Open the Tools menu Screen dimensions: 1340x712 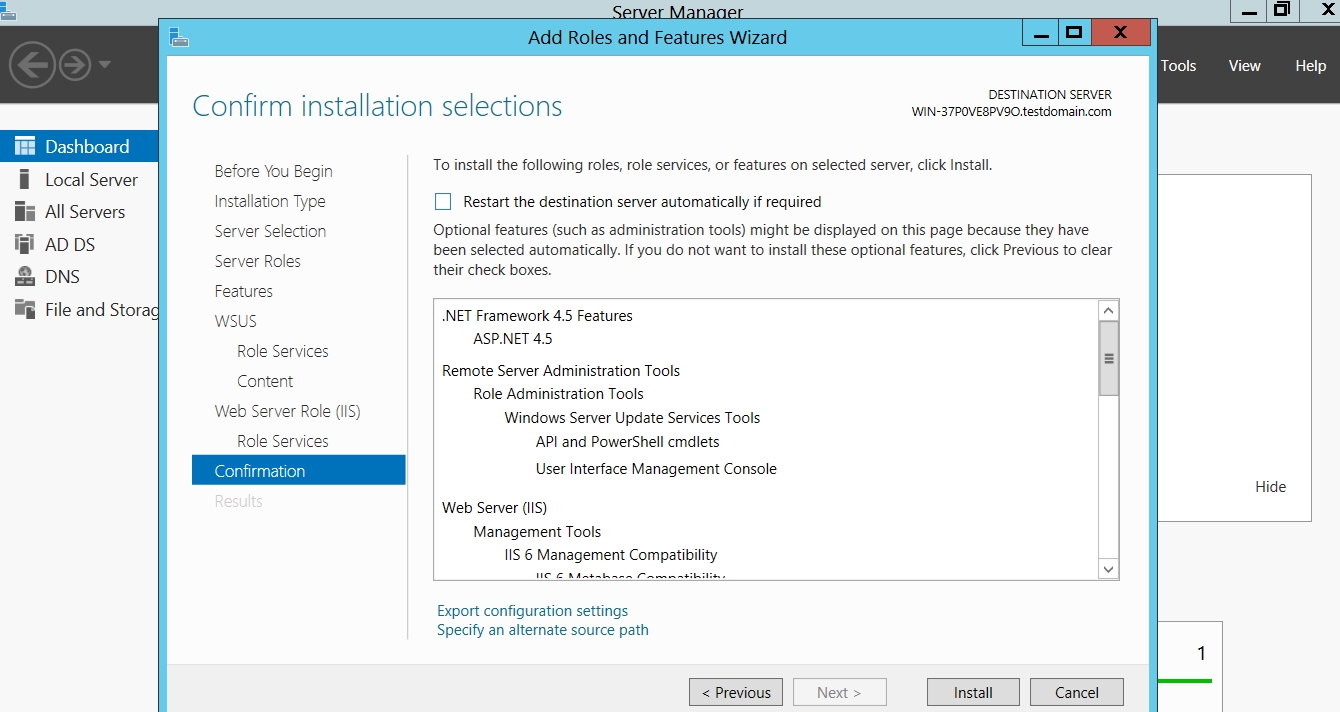click(1178, 66)
